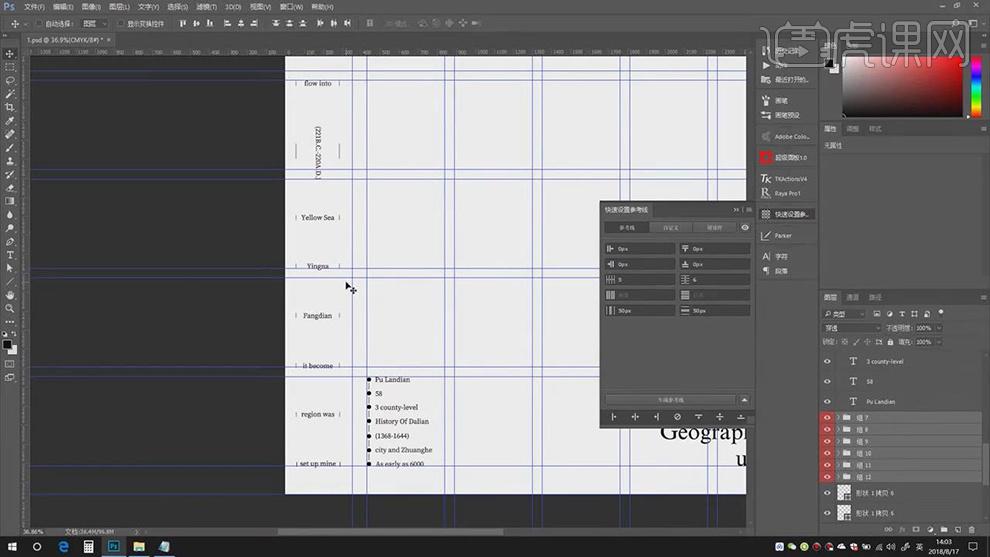Enable show transform controls checkbox
Viewport: 990px width, 557px height.
[121, 24]
